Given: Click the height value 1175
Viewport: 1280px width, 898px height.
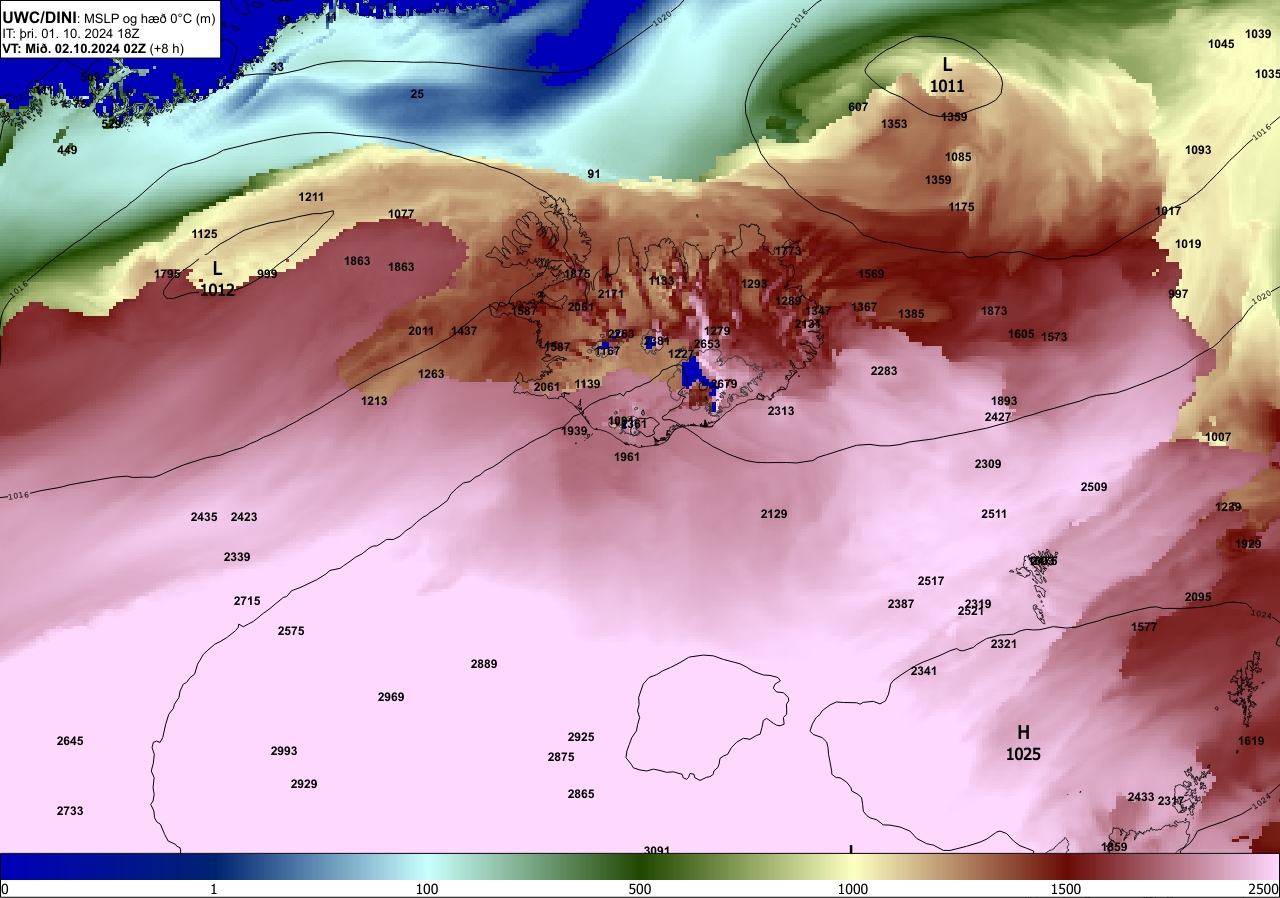Looking at the screenshot, I should (961, 207).
